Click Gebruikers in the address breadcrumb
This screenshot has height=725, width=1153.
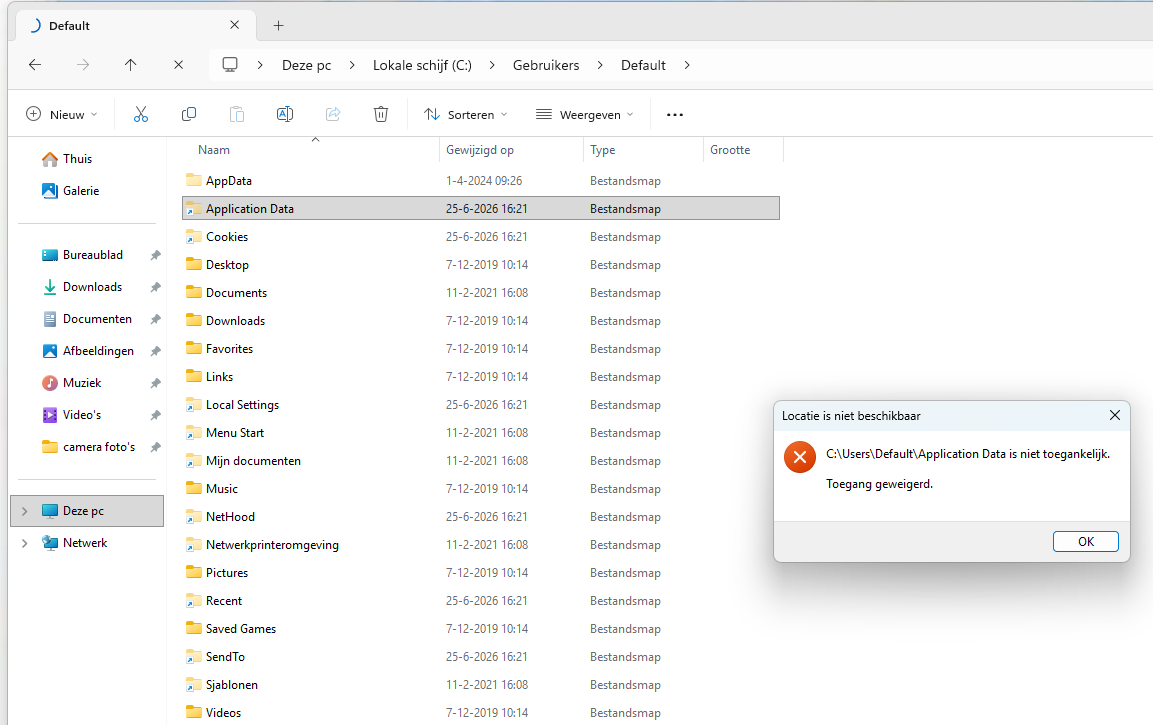pyautogui.click(x=546, y=65)
